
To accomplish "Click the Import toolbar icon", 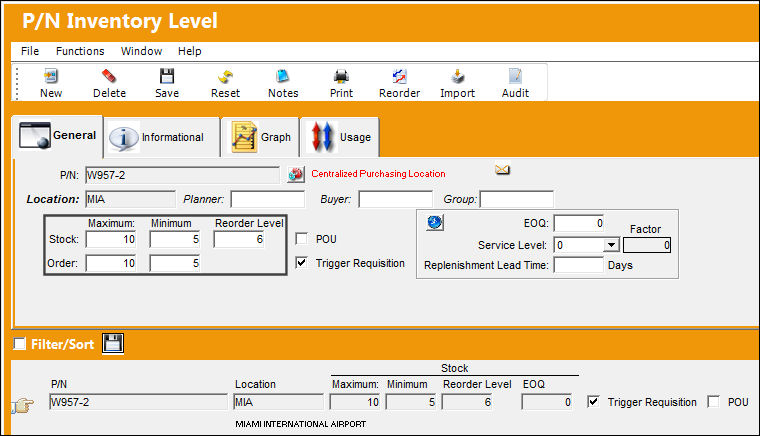I will coord(458,76).
